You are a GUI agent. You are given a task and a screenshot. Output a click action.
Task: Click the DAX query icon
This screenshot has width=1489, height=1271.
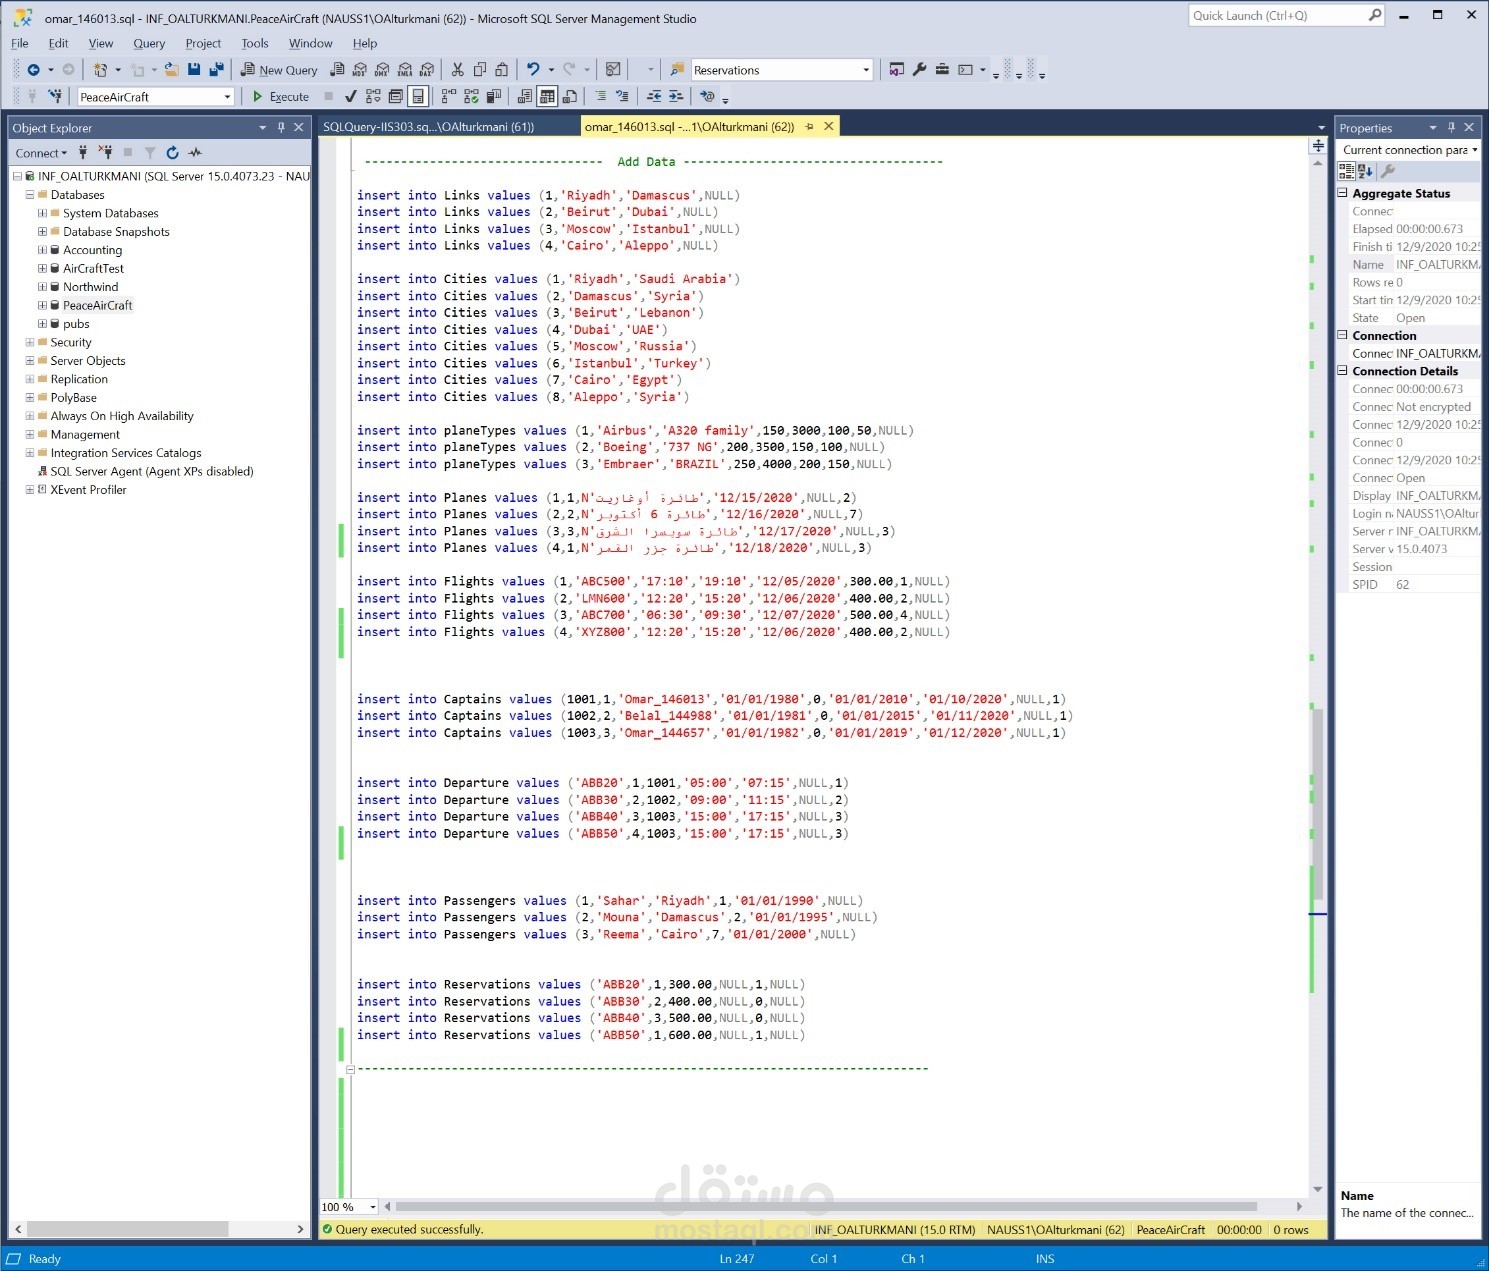[x=427, y=70]
